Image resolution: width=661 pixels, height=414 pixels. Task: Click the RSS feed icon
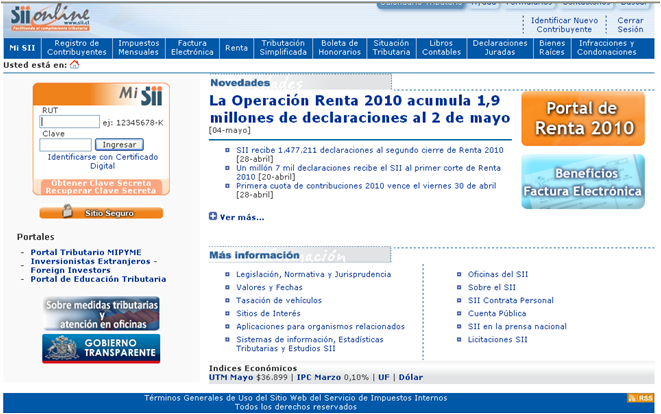click(640, 398)
